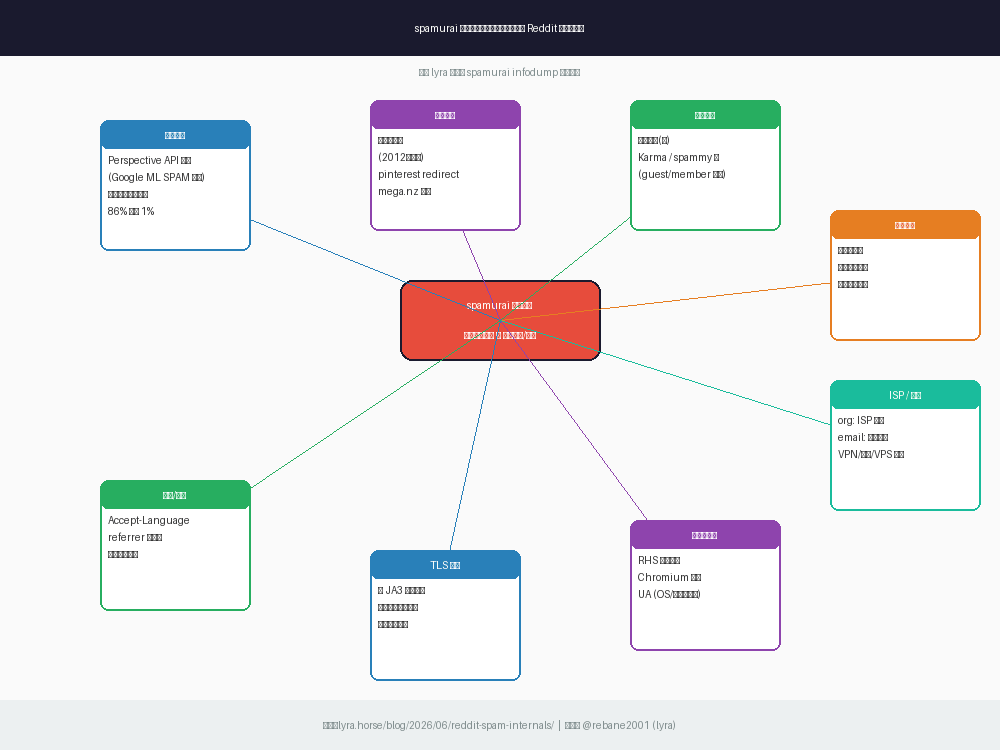Screen dimensions: 1000x750
Task: Click the 'UA (OS/' line
Action: coord(669,594)
